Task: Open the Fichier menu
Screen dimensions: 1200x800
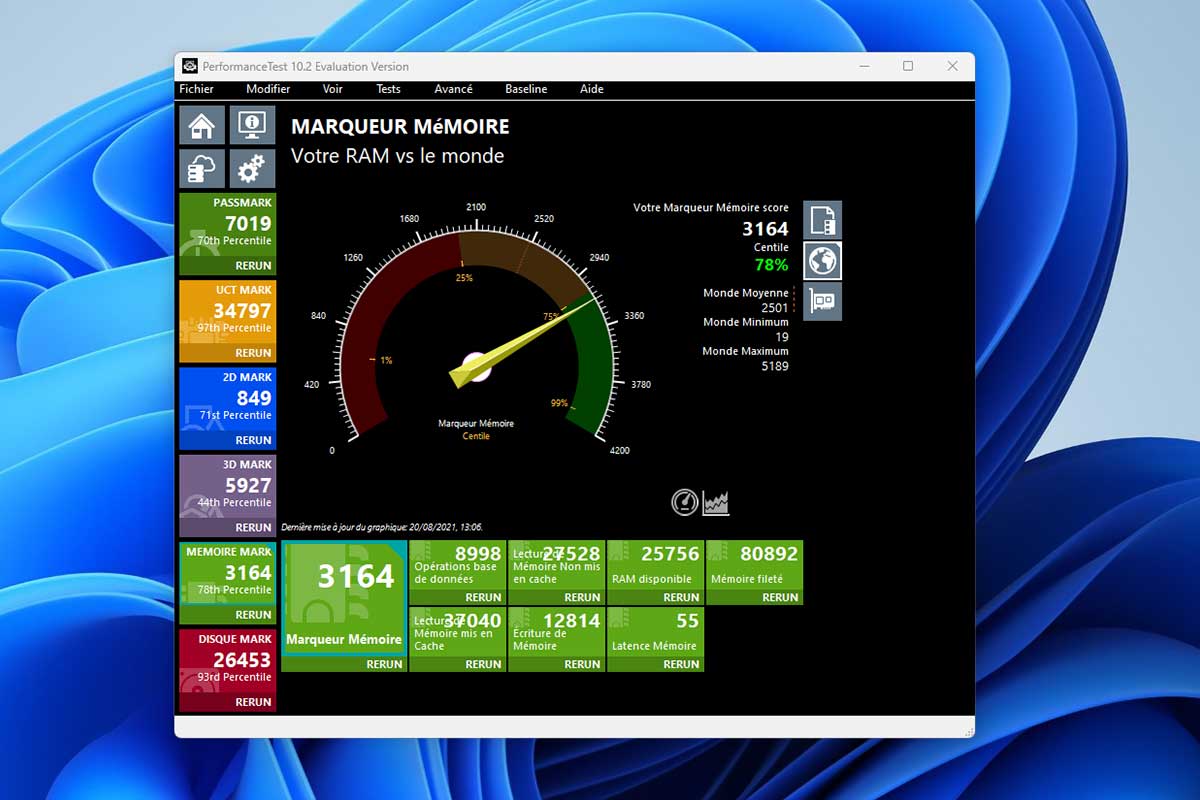Action: click(197, 89)
